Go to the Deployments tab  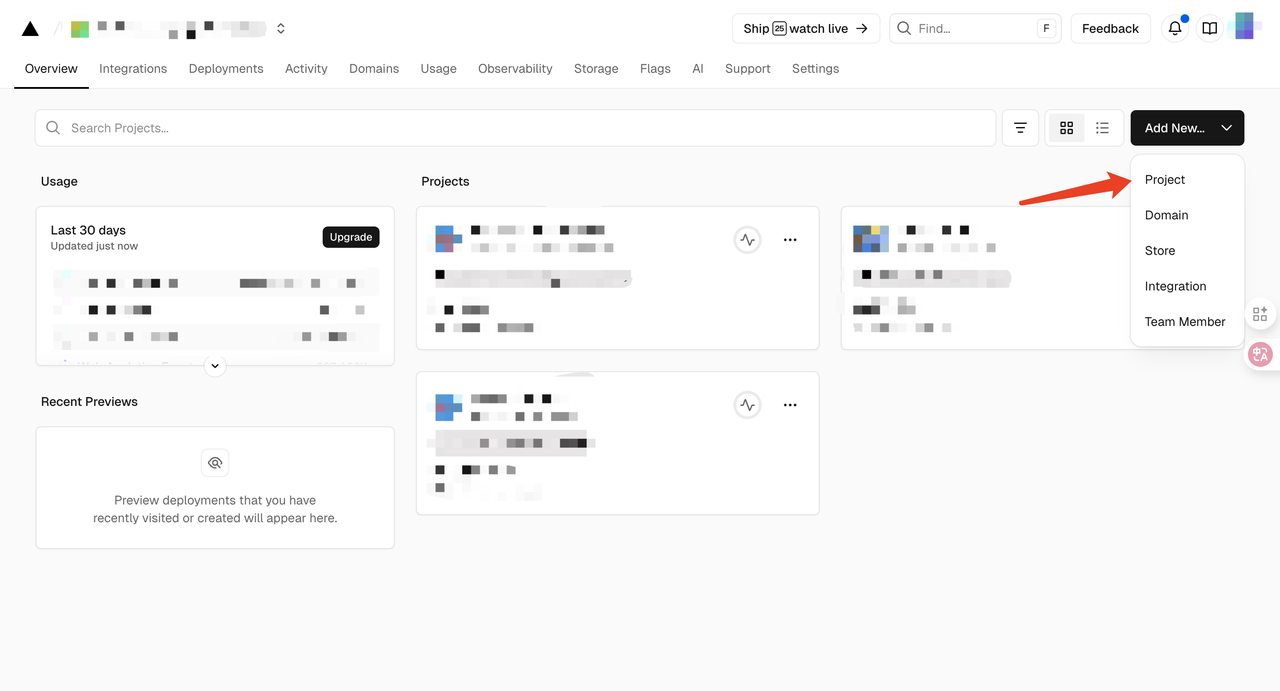[226, 69]
